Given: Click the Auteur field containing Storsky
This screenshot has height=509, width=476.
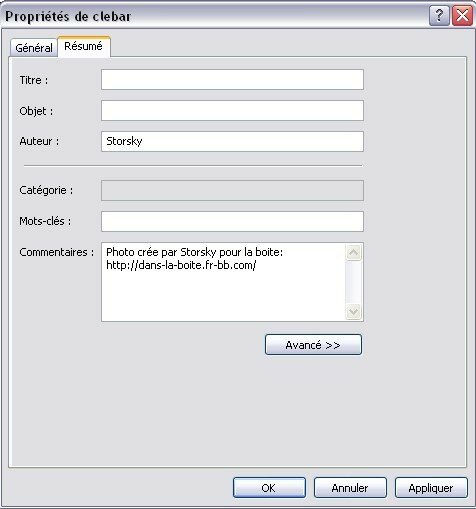Looking at the screenshot, I should 232,141.
